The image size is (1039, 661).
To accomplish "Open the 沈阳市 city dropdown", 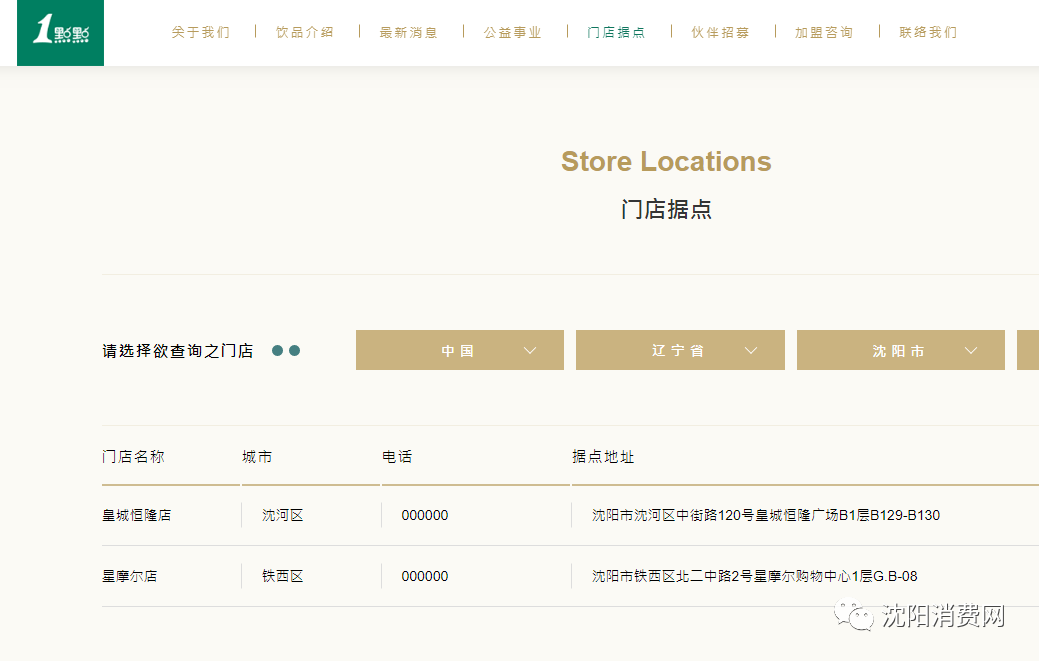I will coord(900,351).
